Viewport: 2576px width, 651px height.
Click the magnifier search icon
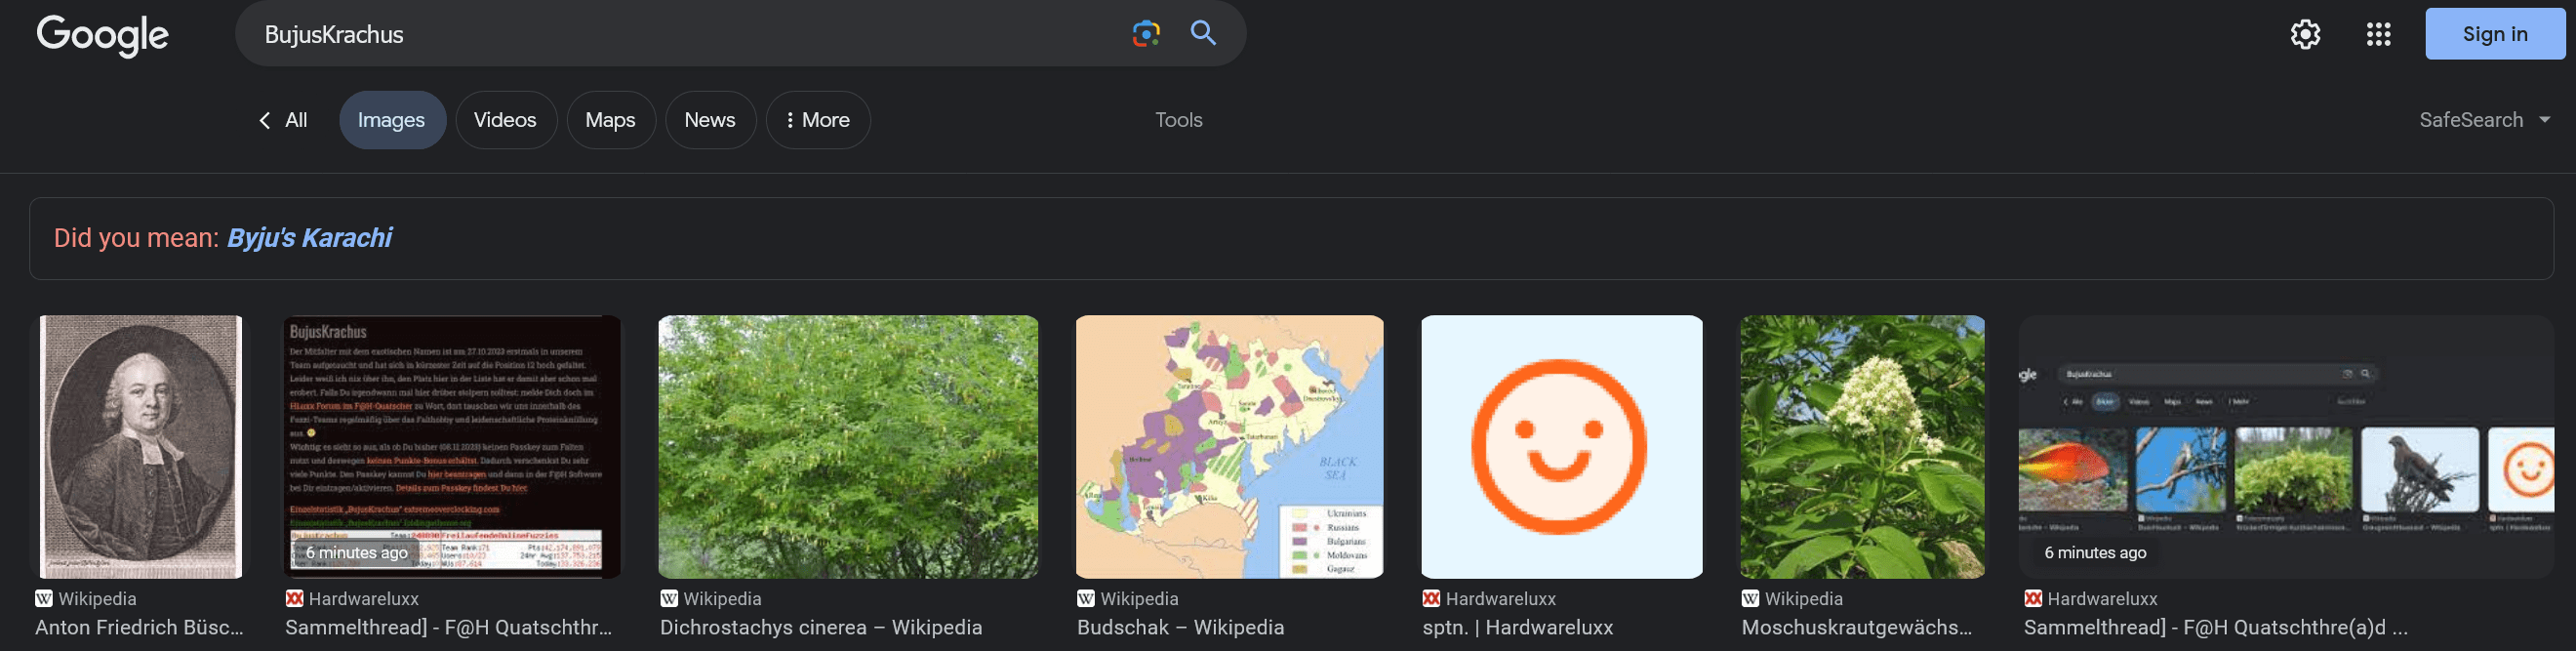pyautogui.click(x=1203, y=34)
